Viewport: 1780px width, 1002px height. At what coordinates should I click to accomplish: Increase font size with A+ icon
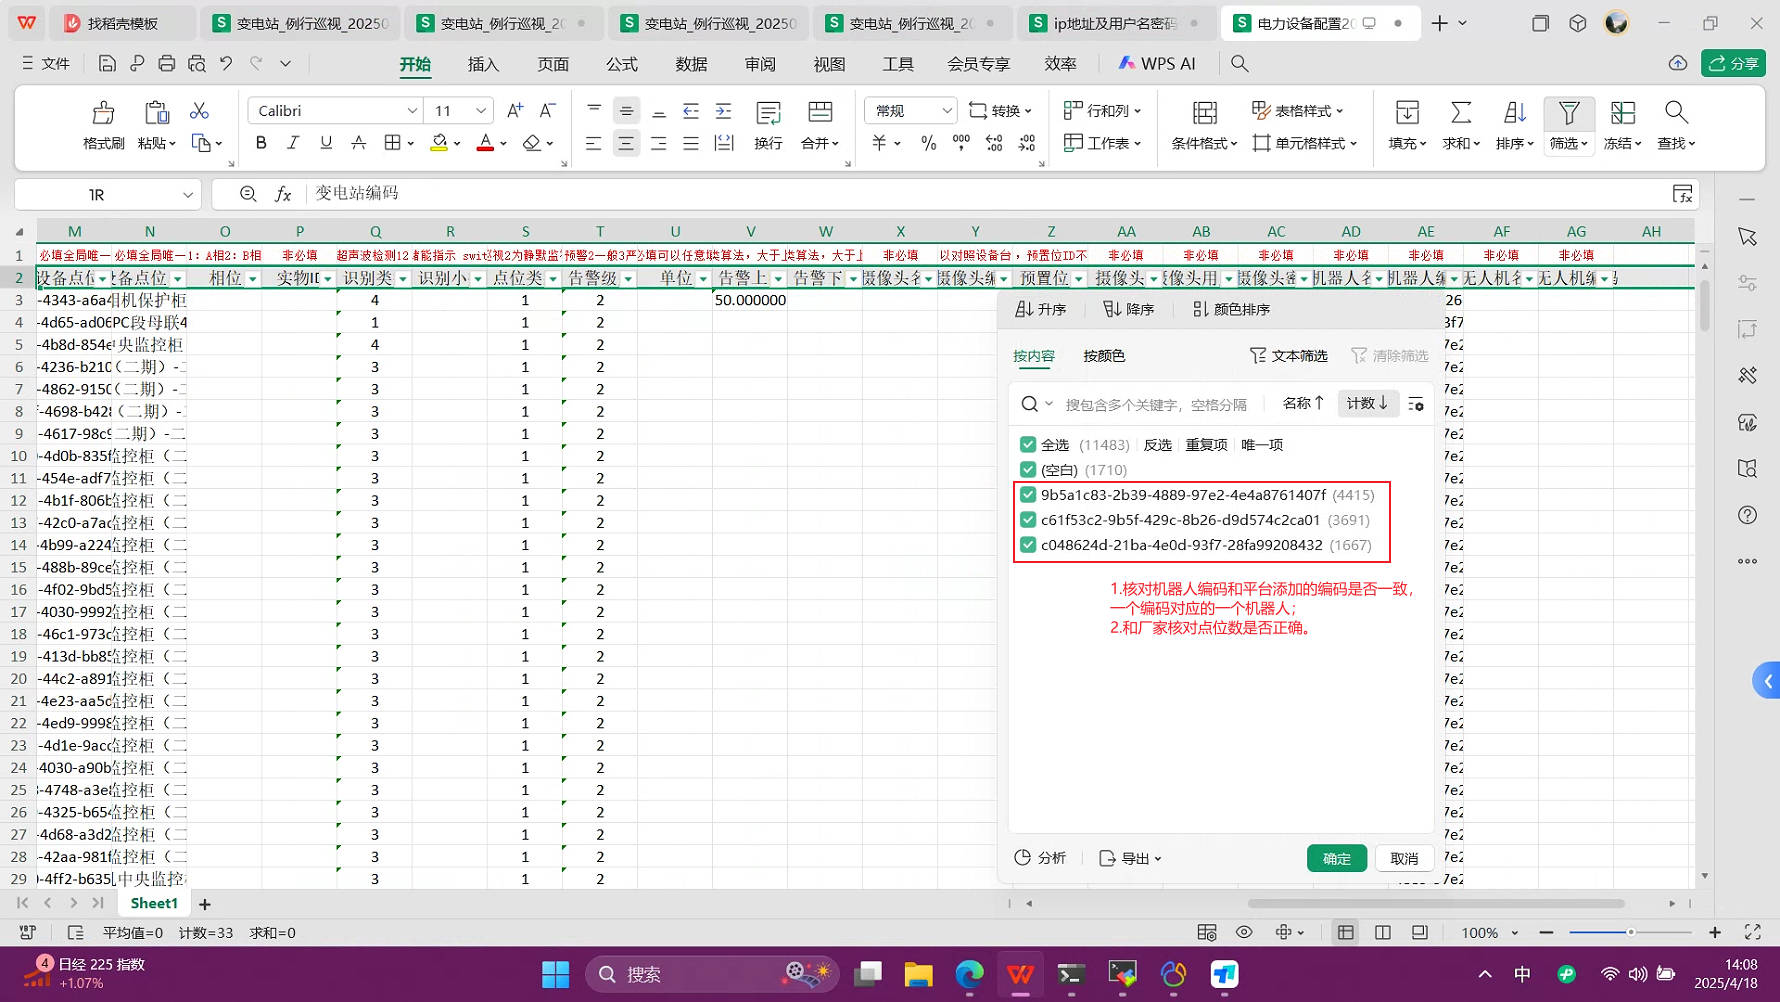point(515,110)
